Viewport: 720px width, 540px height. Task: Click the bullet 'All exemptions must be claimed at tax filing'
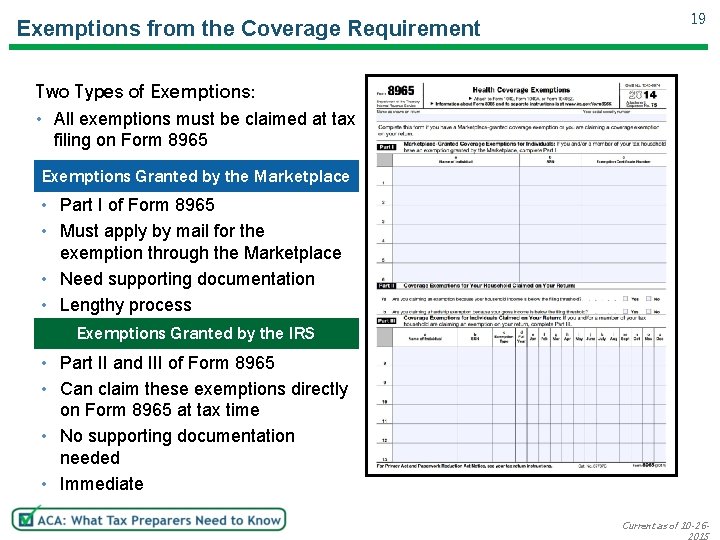click(x=204, y=129)
